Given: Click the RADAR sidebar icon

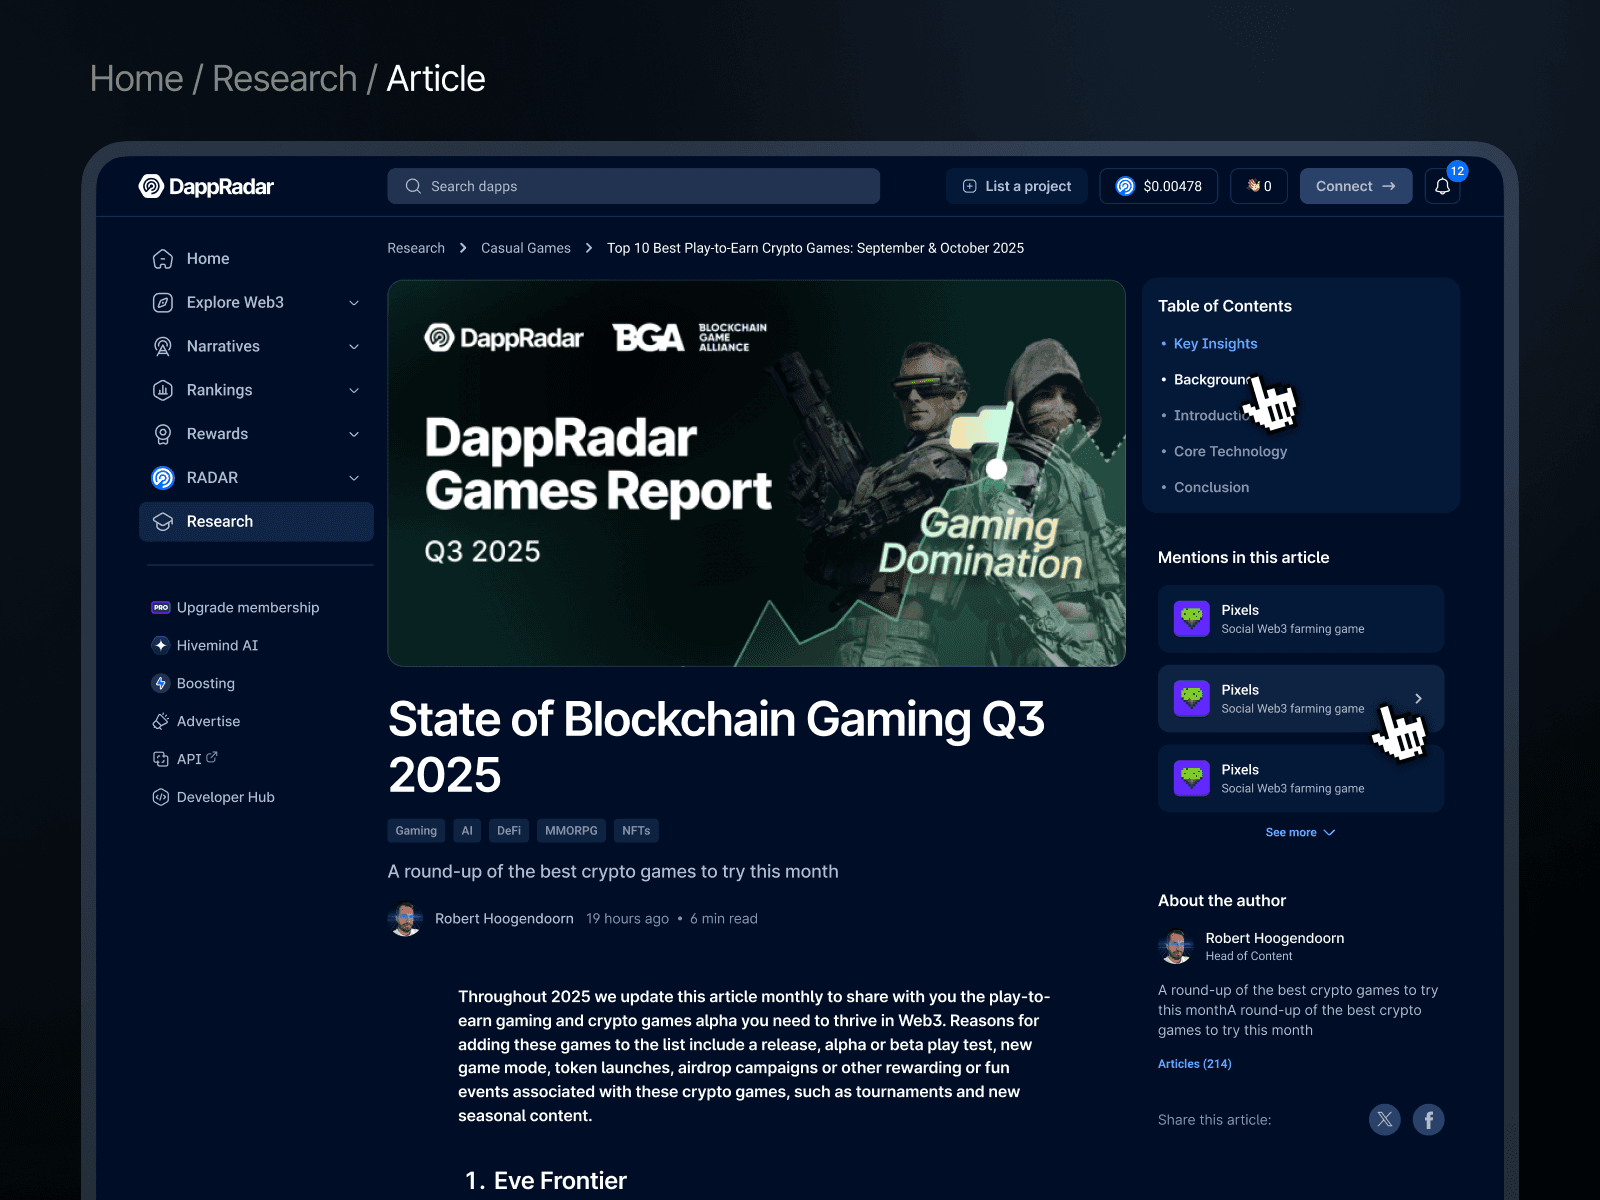Looking at the screenshot, I should 163,478.
